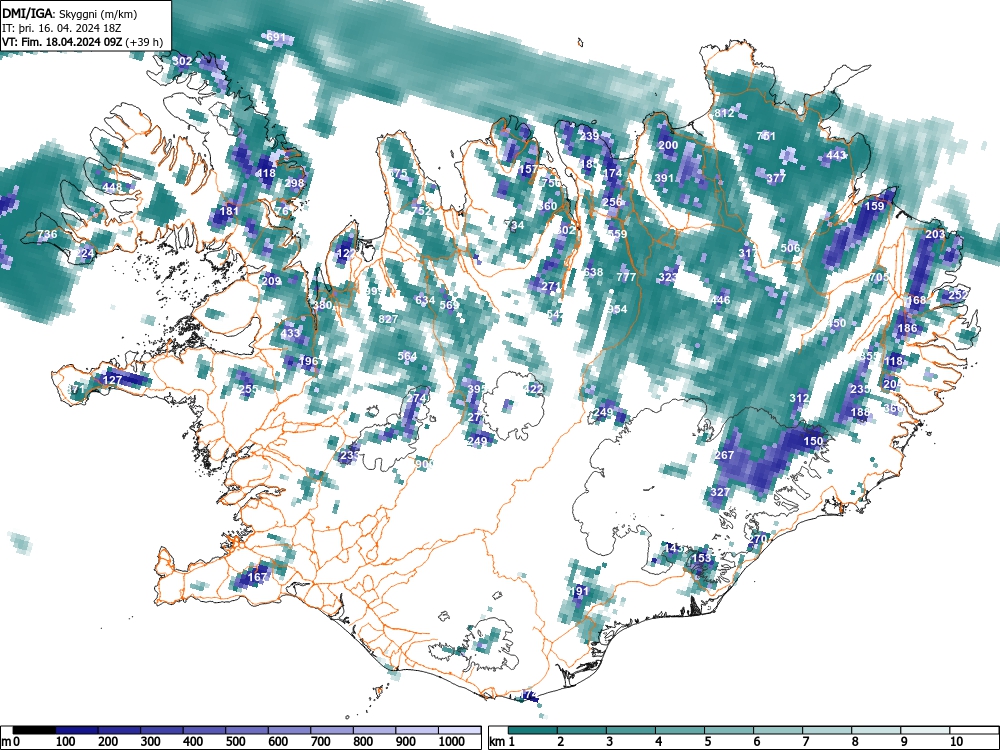Click the 118 visibility value on the map

tap(893, 361)
